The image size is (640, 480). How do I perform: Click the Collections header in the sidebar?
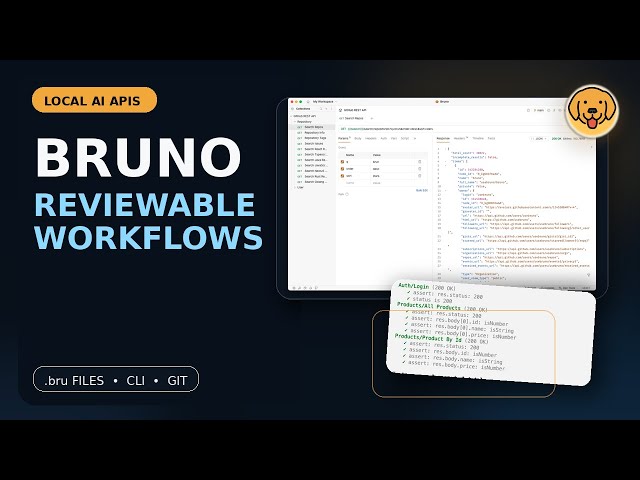point(303,109)
